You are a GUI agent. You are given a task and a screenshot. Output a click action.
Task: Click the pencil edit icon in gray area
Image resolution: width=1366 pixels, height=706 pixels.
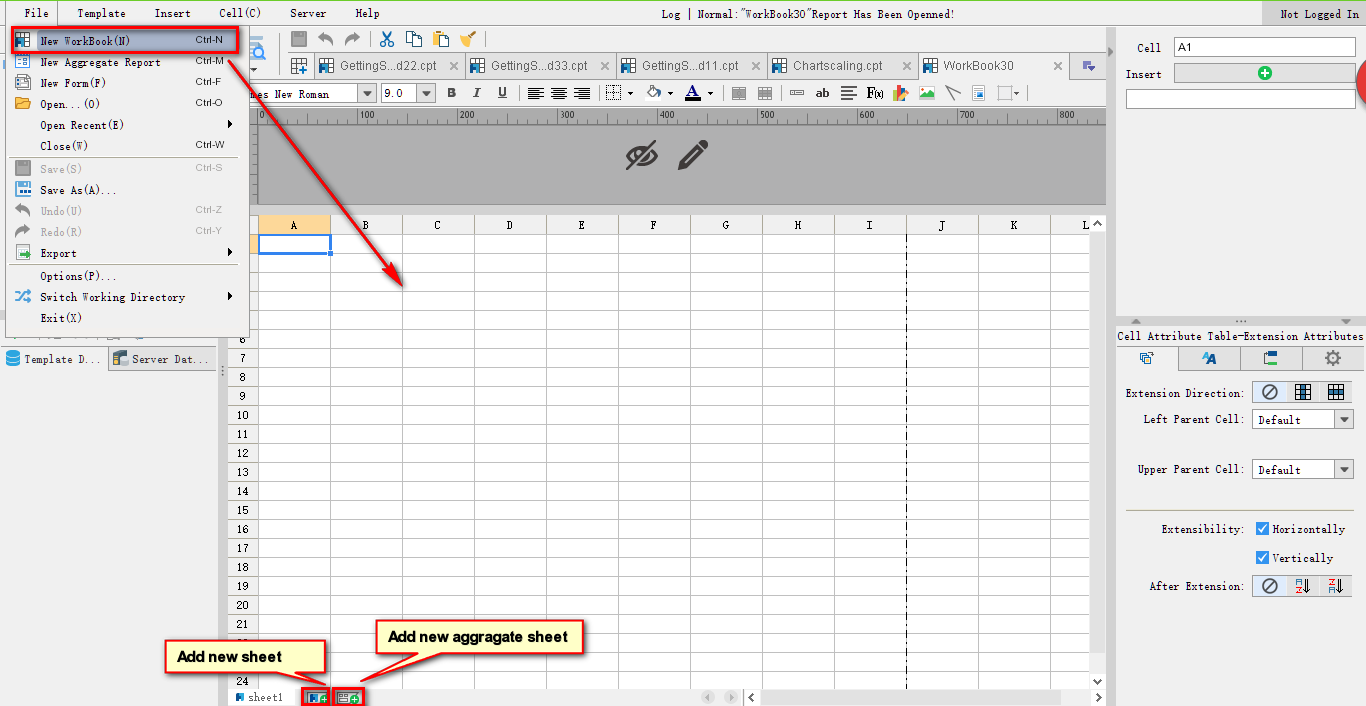pos(693,155)
